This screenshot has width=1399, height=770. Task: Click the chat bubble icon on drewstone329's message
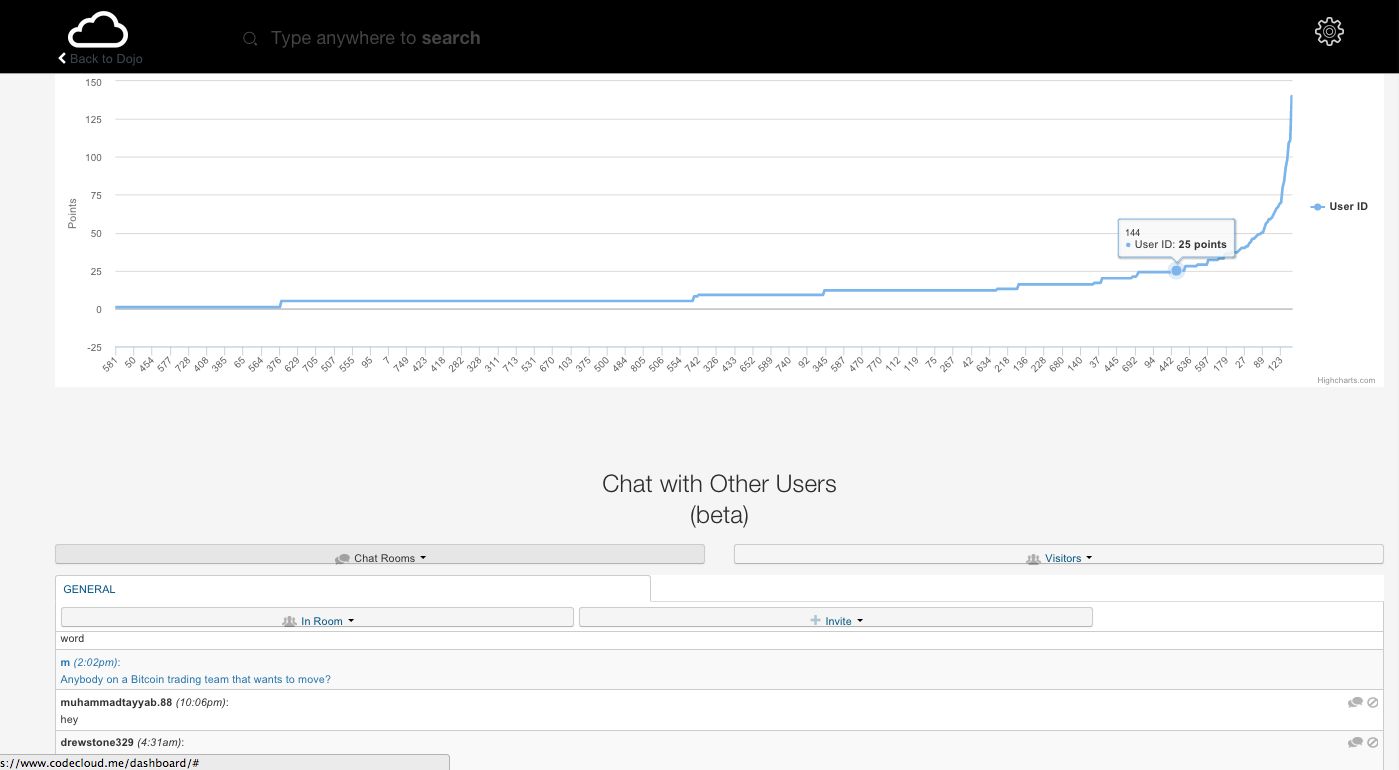tap(1355, 742)
